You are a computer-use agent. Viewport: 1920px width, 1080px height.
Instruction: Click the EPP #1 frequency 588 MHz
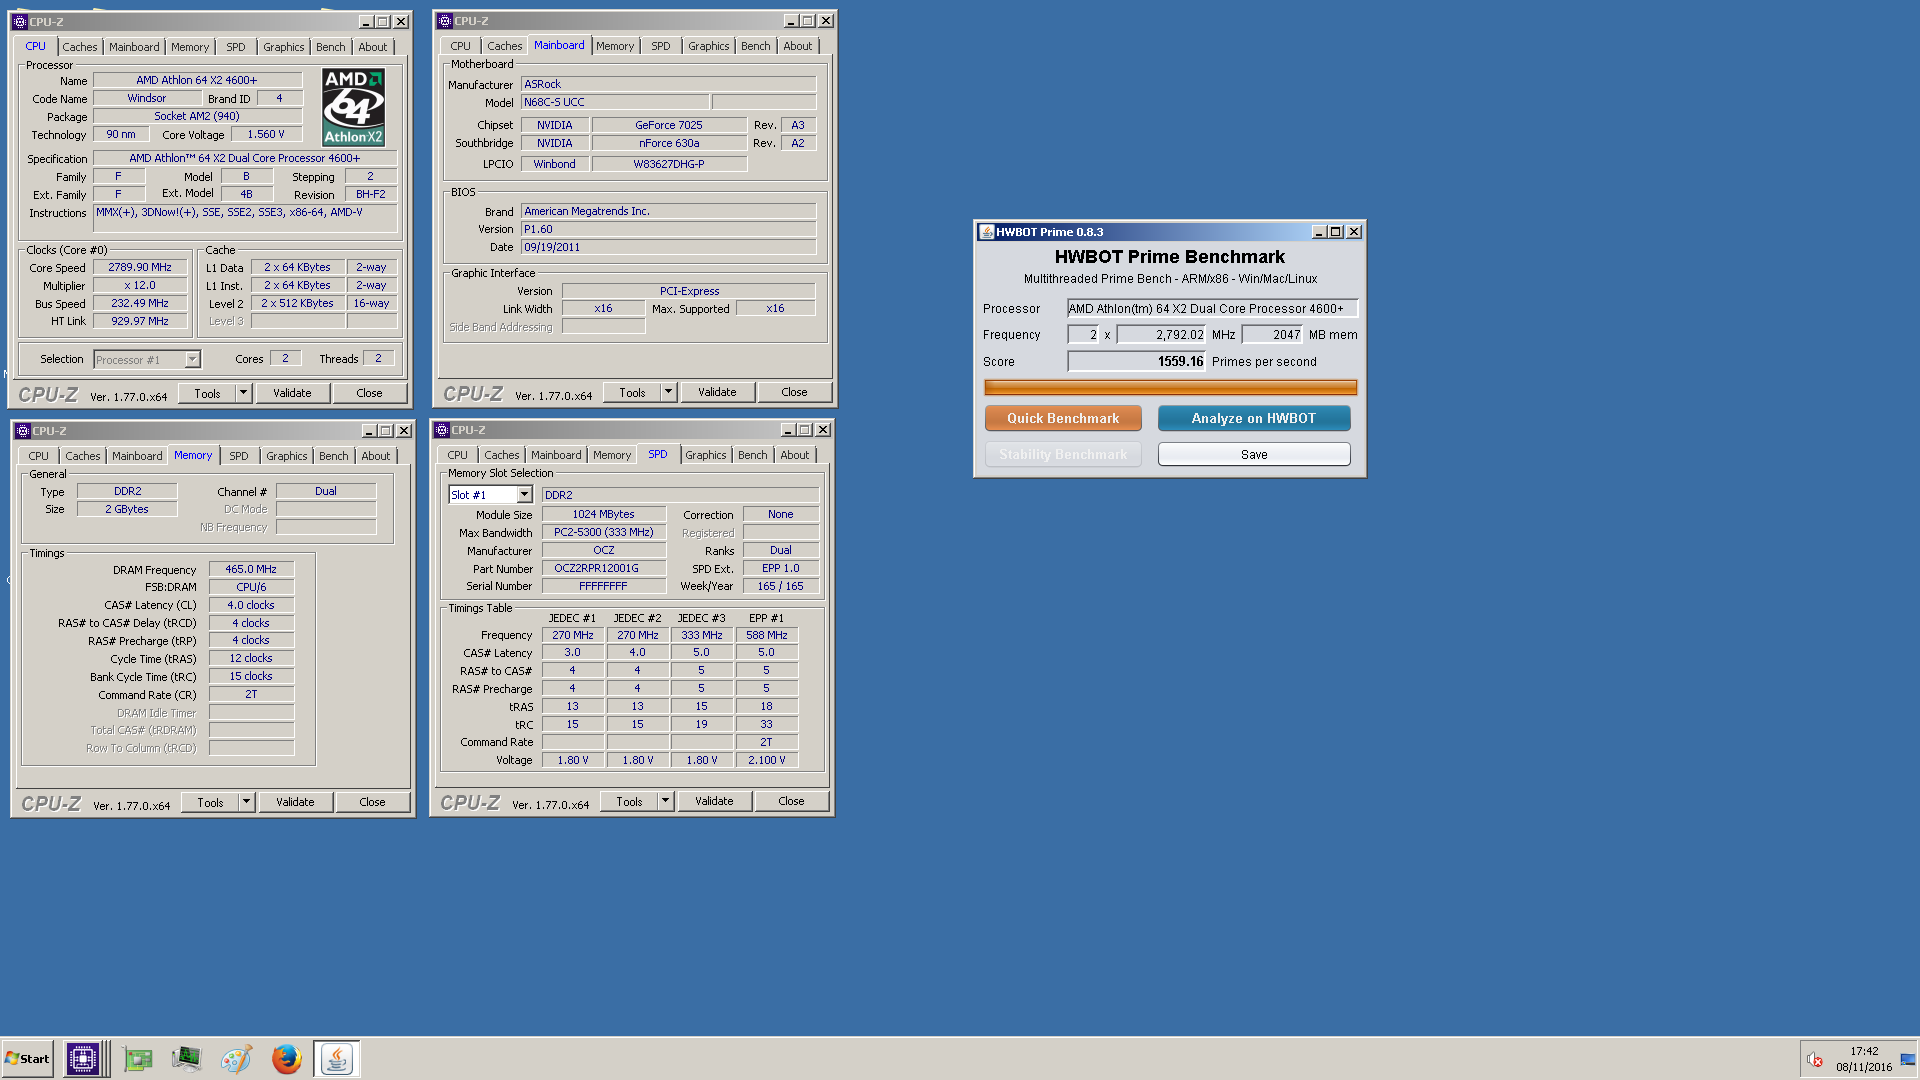point(767,635)
